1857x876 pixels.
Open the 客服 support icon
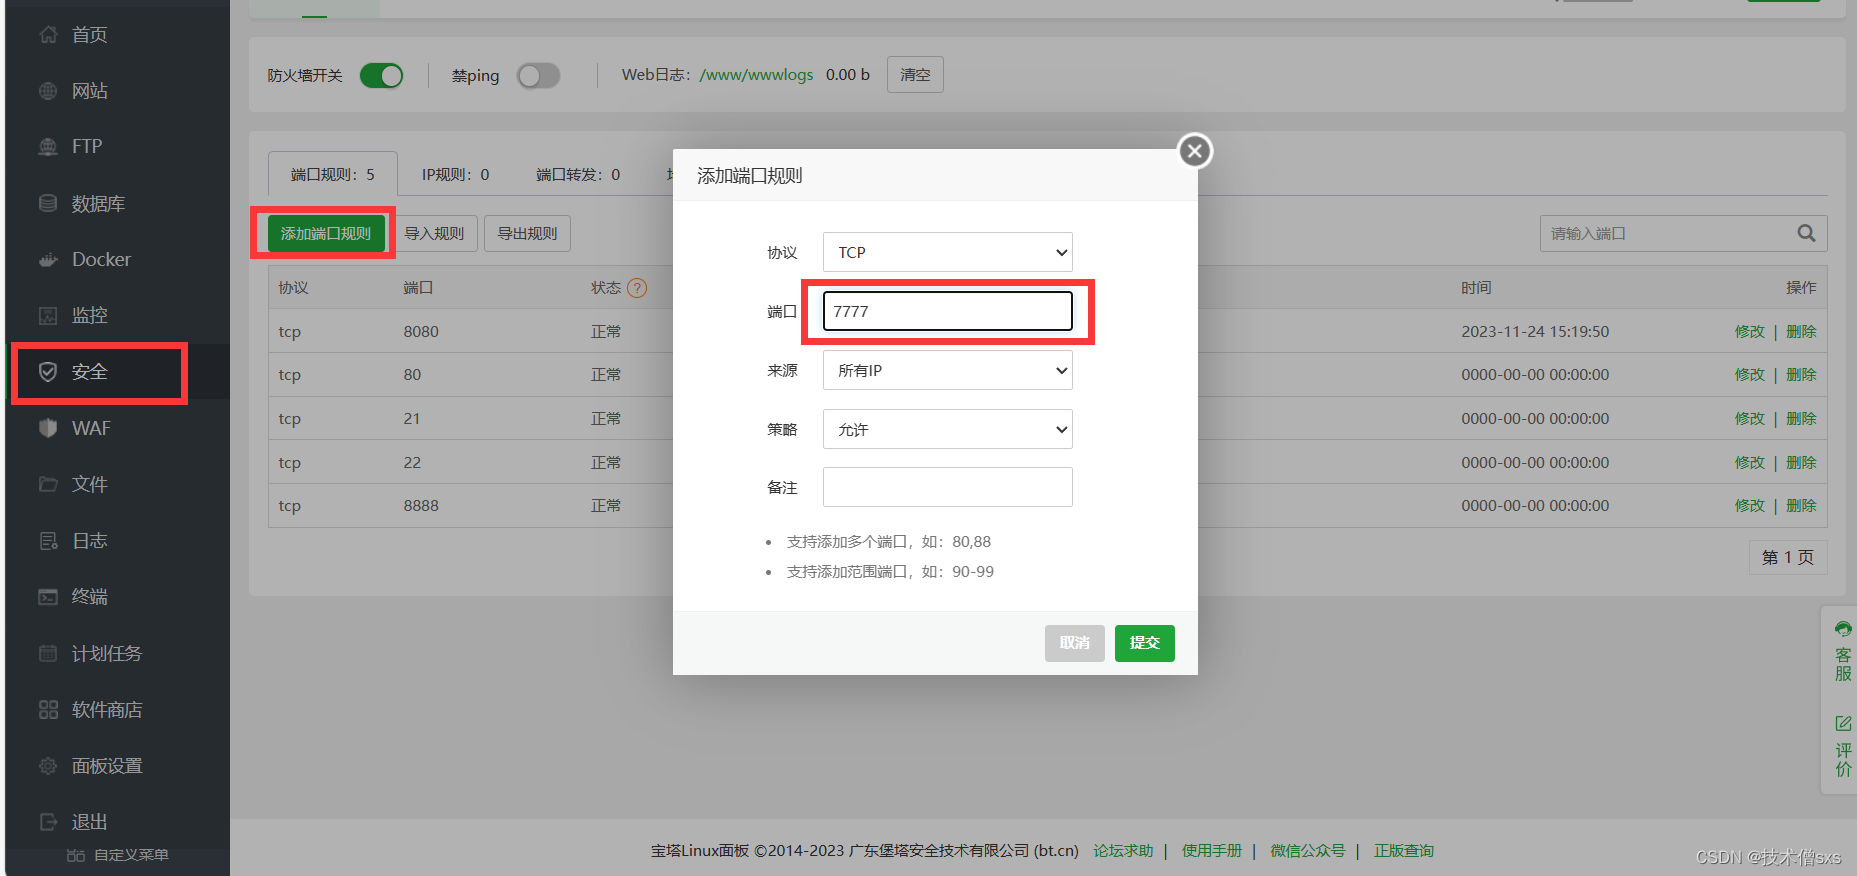(x=1843, y=629)
